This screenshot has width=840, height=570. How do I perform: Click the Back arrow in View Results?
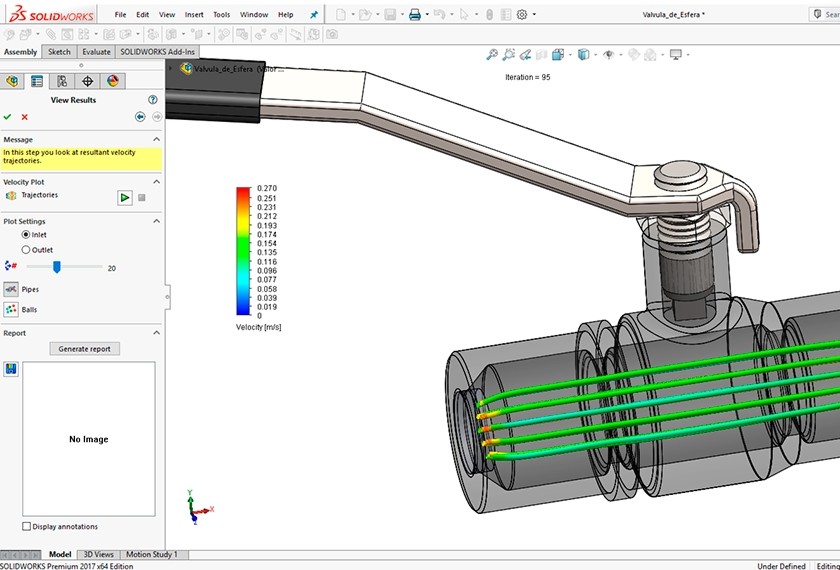pyautogui.click(x=140, y=117)
